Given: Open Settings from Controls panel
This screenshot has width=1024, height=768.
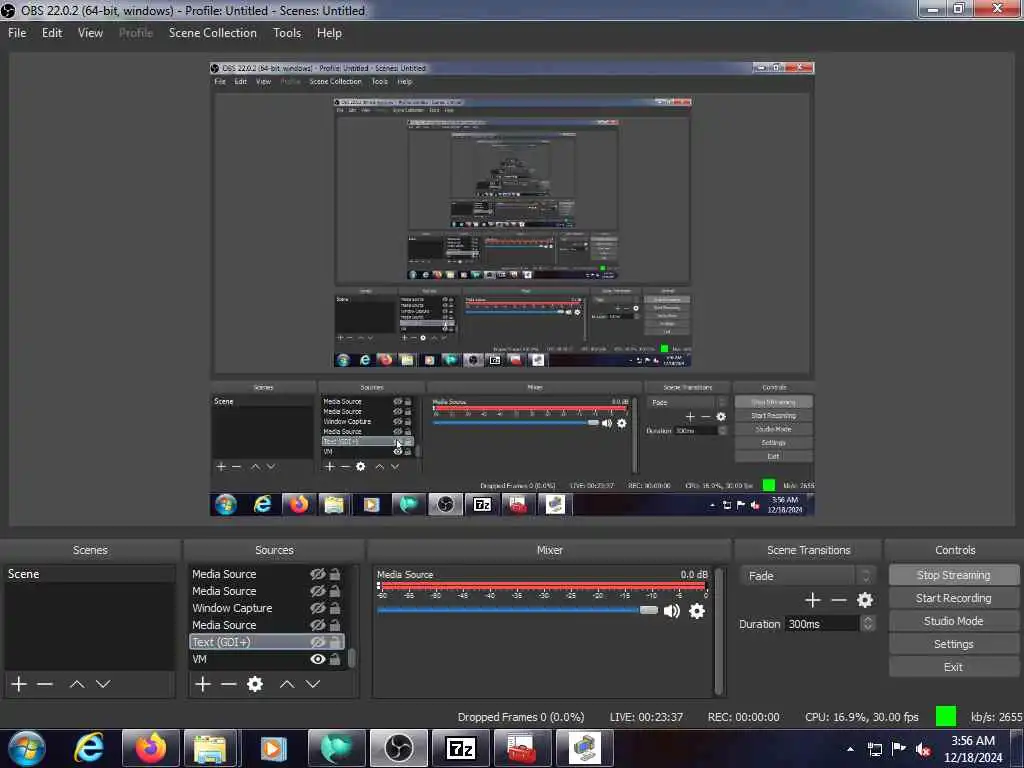Looking at the screenshot, I should pos(953,644).
